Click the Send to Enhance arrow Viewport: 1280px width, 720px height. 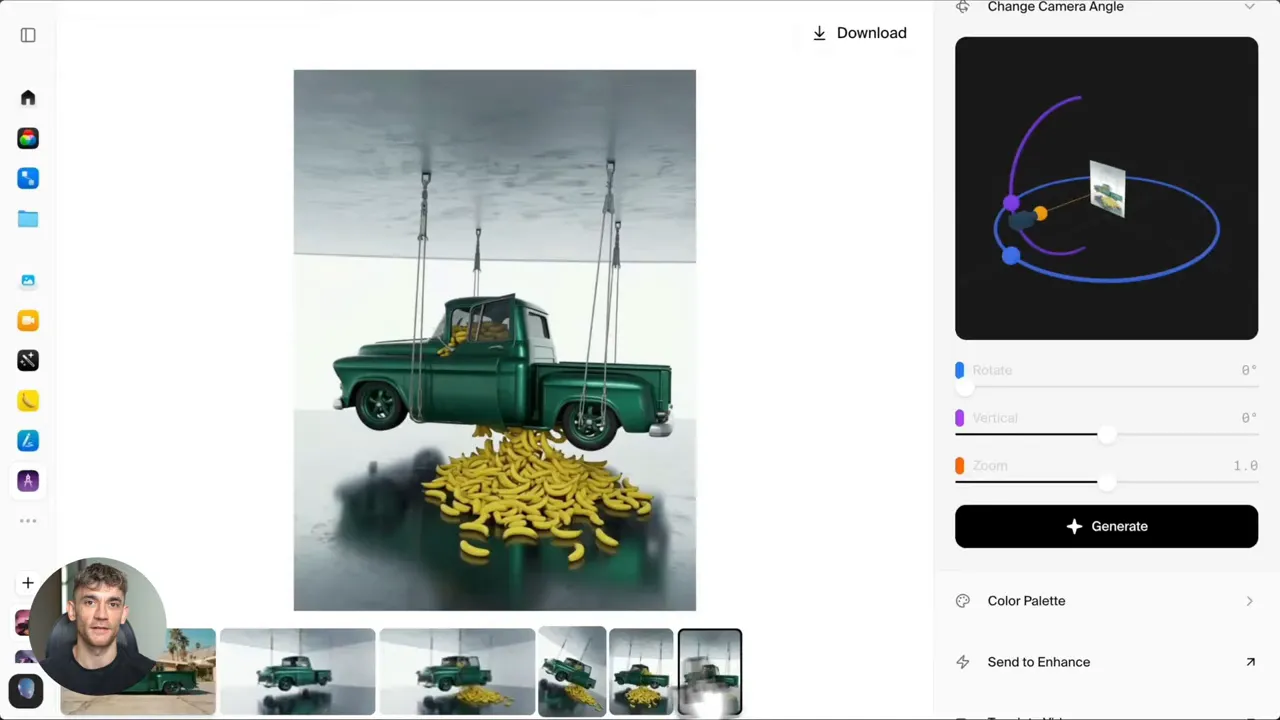coord(1250,662)
